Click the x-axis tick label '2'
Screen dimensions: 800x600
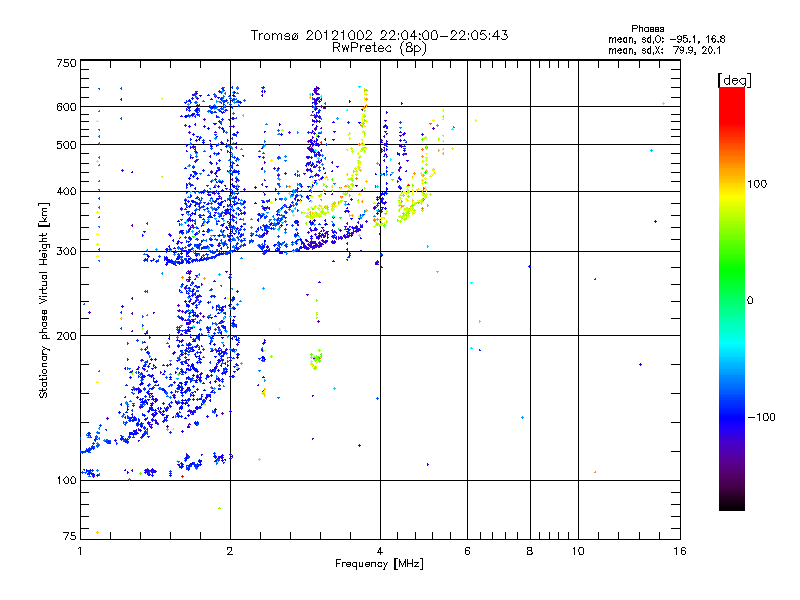(230, 551)
